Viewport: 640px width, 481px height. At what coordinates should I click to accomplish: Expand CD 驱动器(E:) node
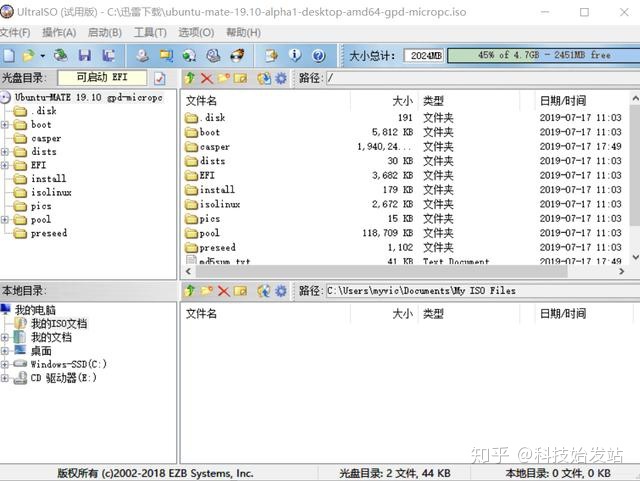click(5, 378)
